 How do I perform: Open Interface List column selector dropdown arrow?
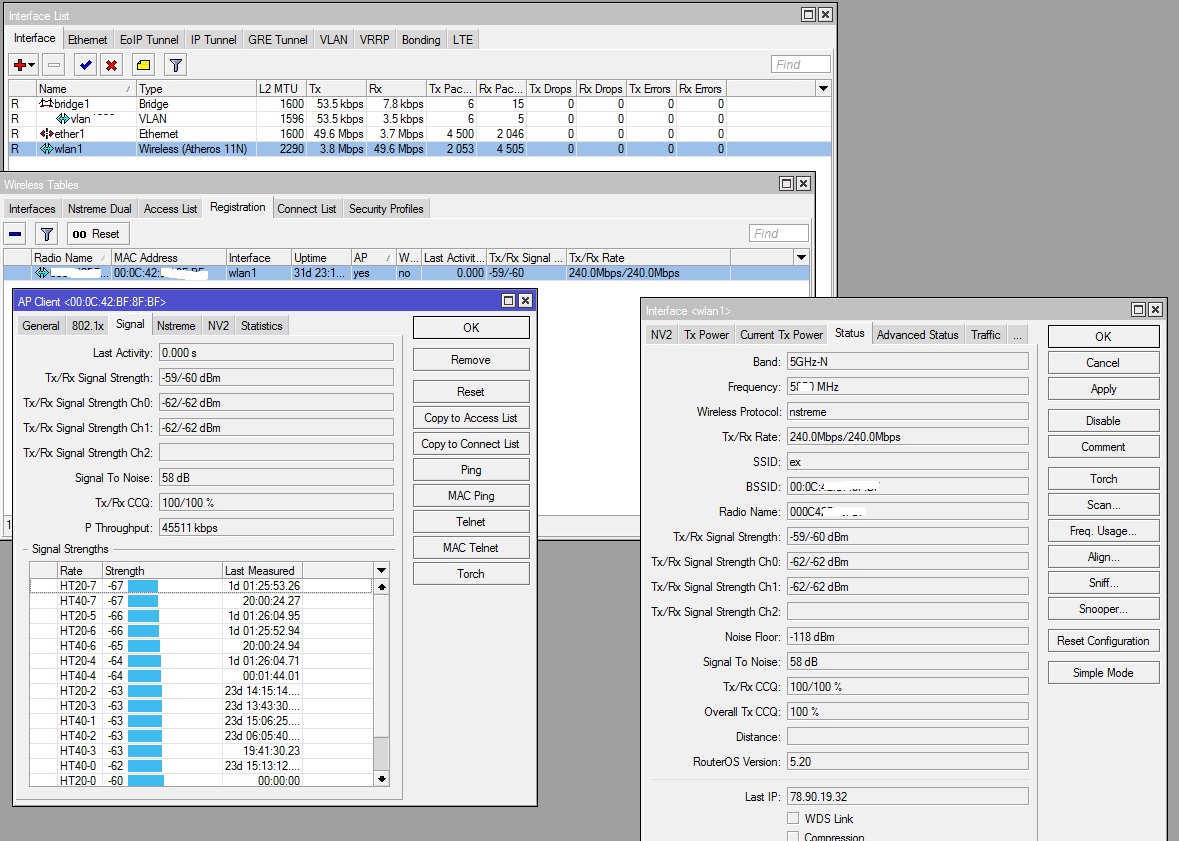tap(823, 89)
